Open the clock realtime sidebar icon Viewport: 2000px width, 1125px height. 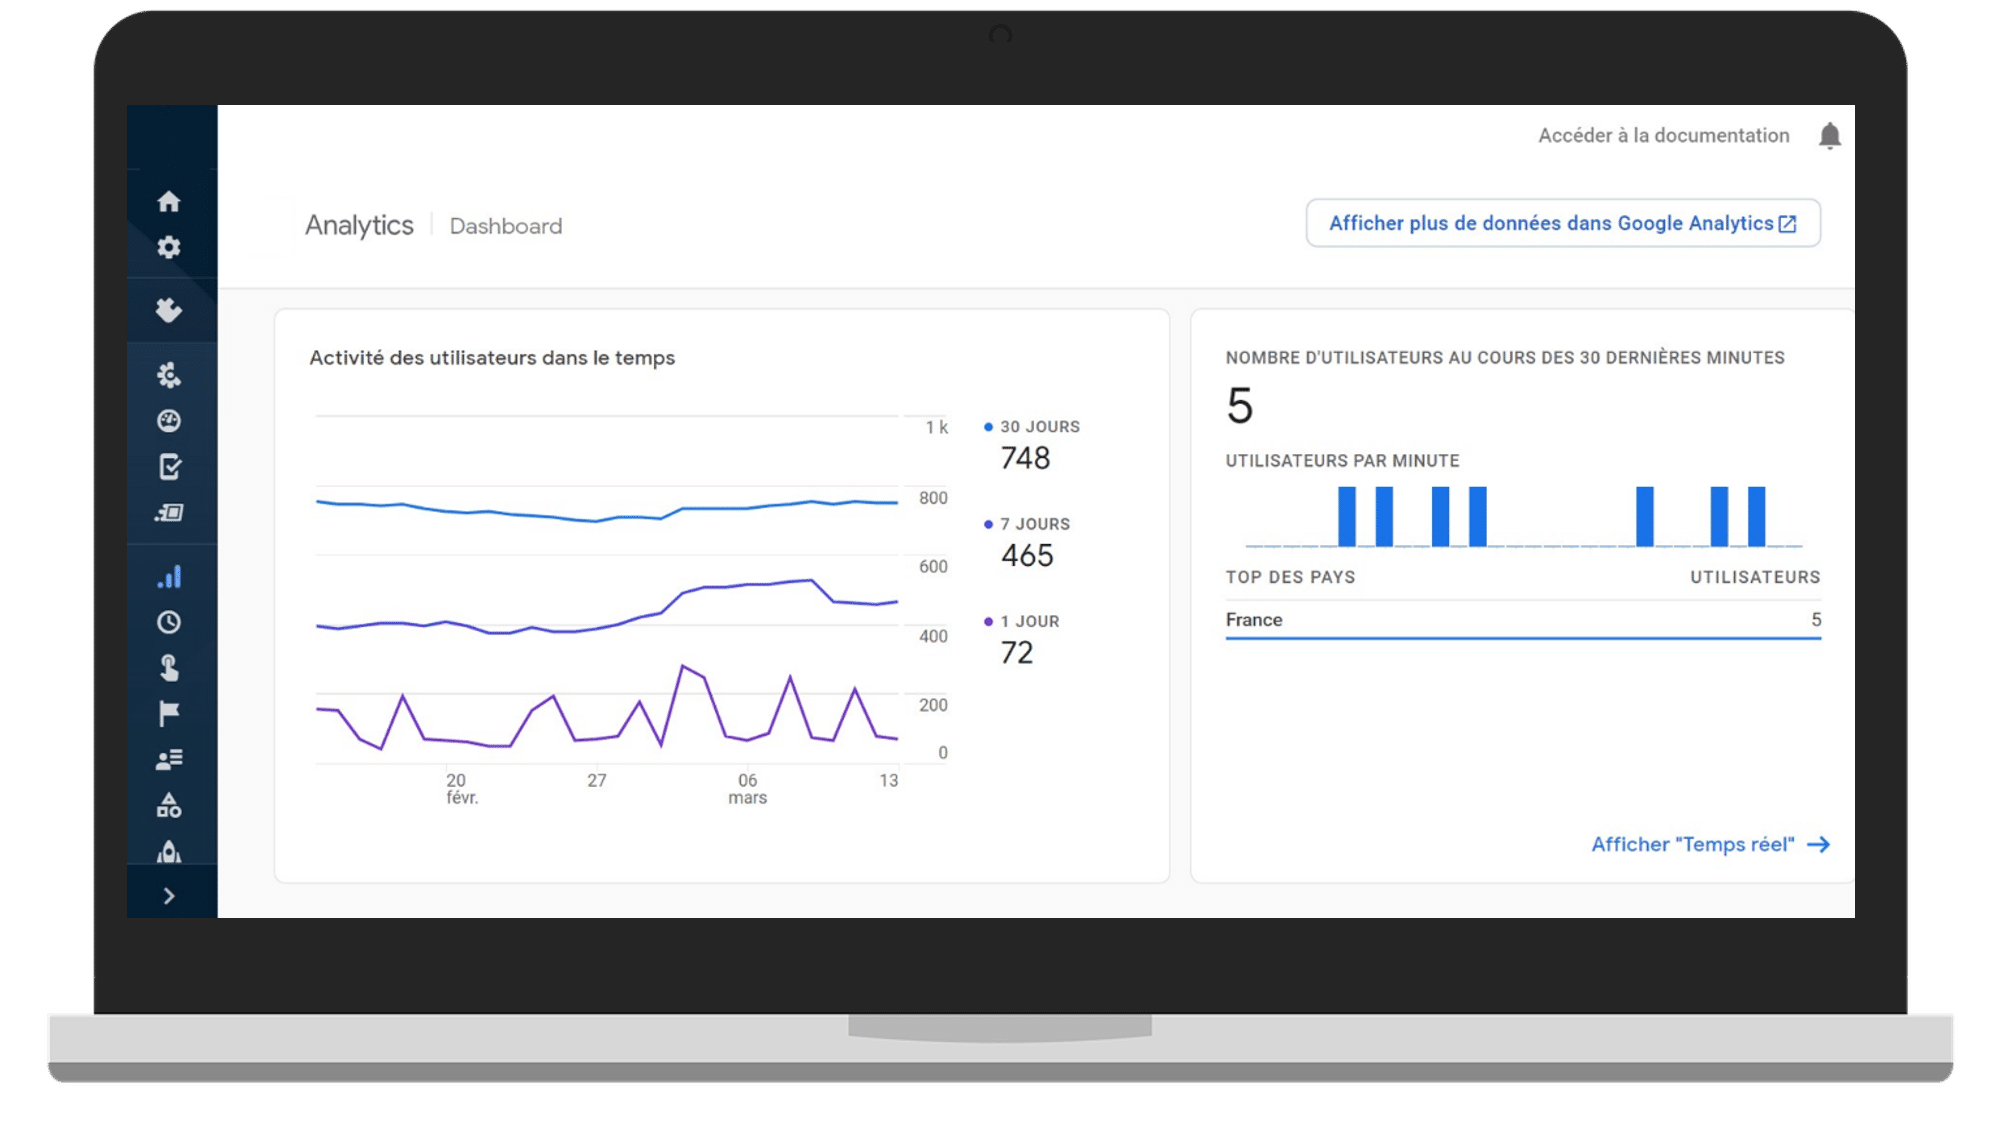169,622
